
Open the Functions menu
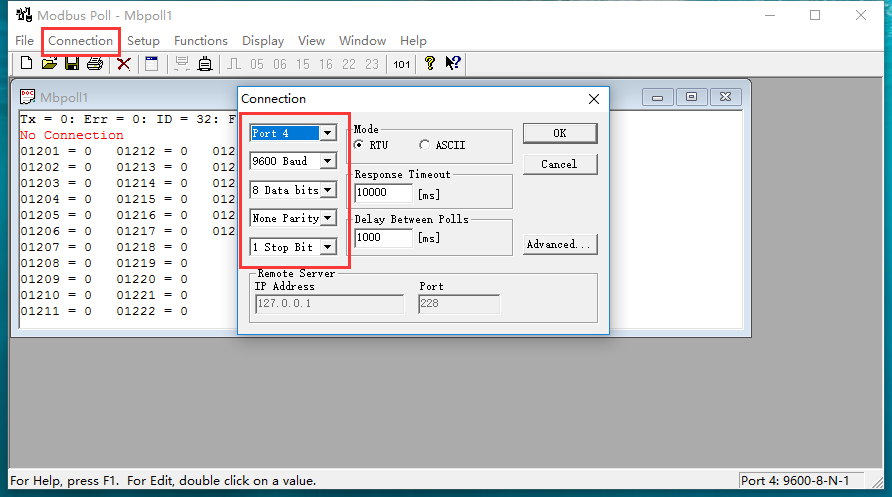pos(201,41)
